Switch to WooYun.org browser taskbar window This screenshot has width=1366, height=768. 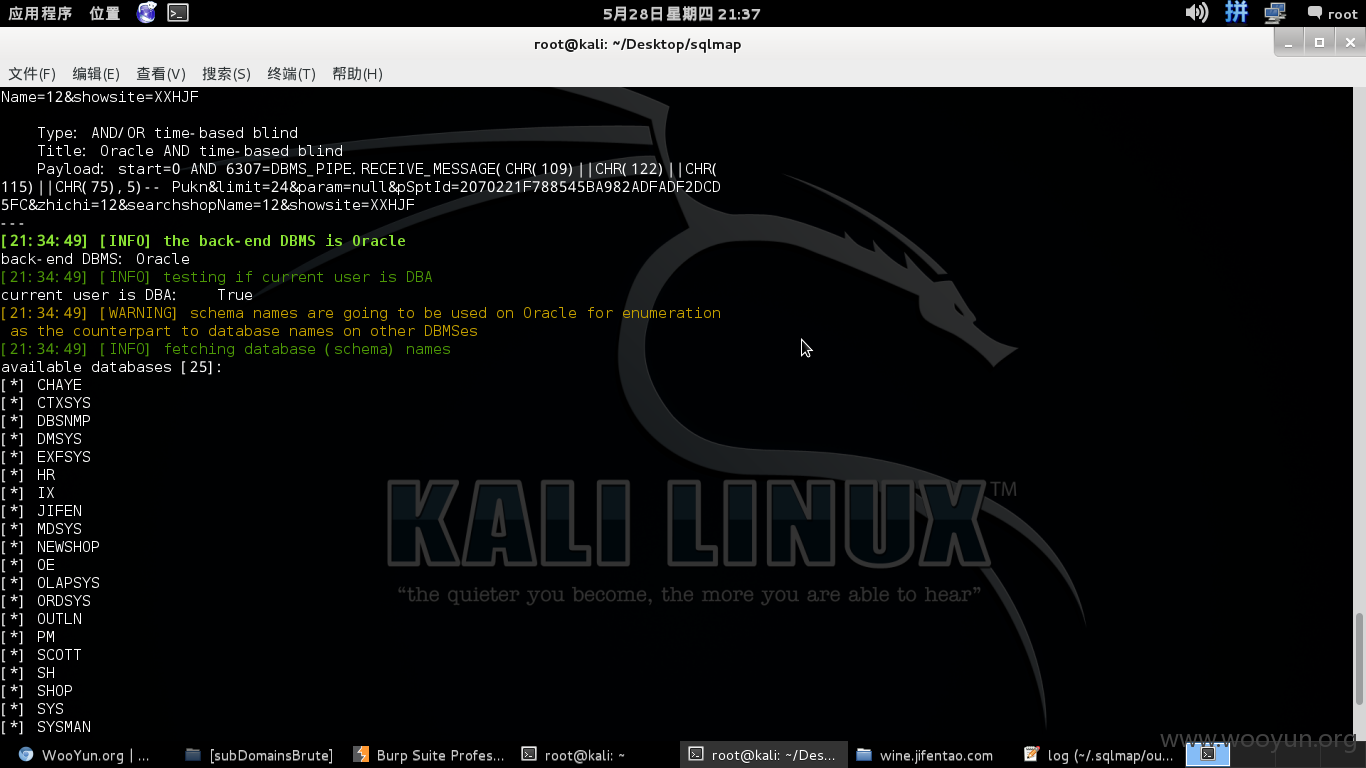point(87,755)
